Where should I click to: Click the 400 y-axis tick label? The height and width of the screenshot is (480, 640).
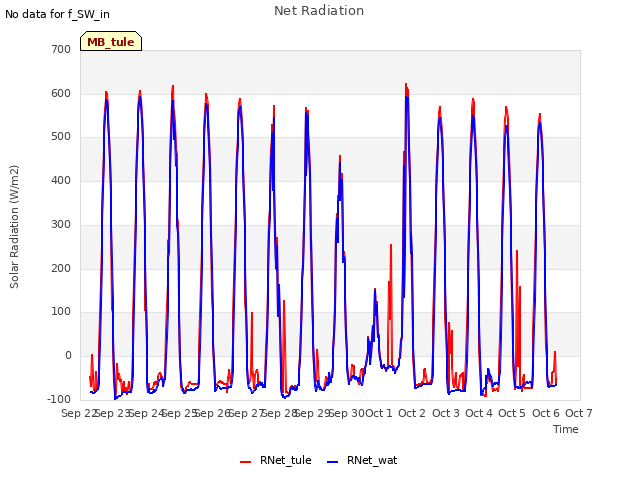tap(61, 180)
